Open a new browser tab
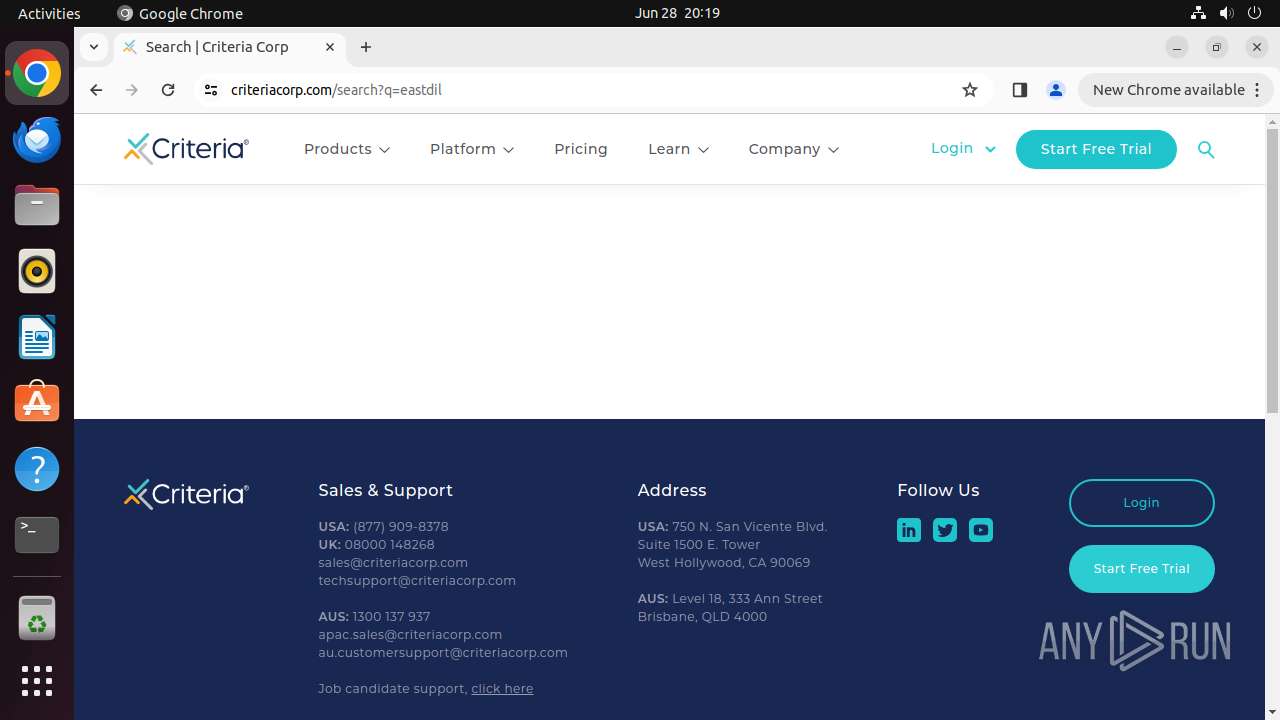 [x=366, y=47]
